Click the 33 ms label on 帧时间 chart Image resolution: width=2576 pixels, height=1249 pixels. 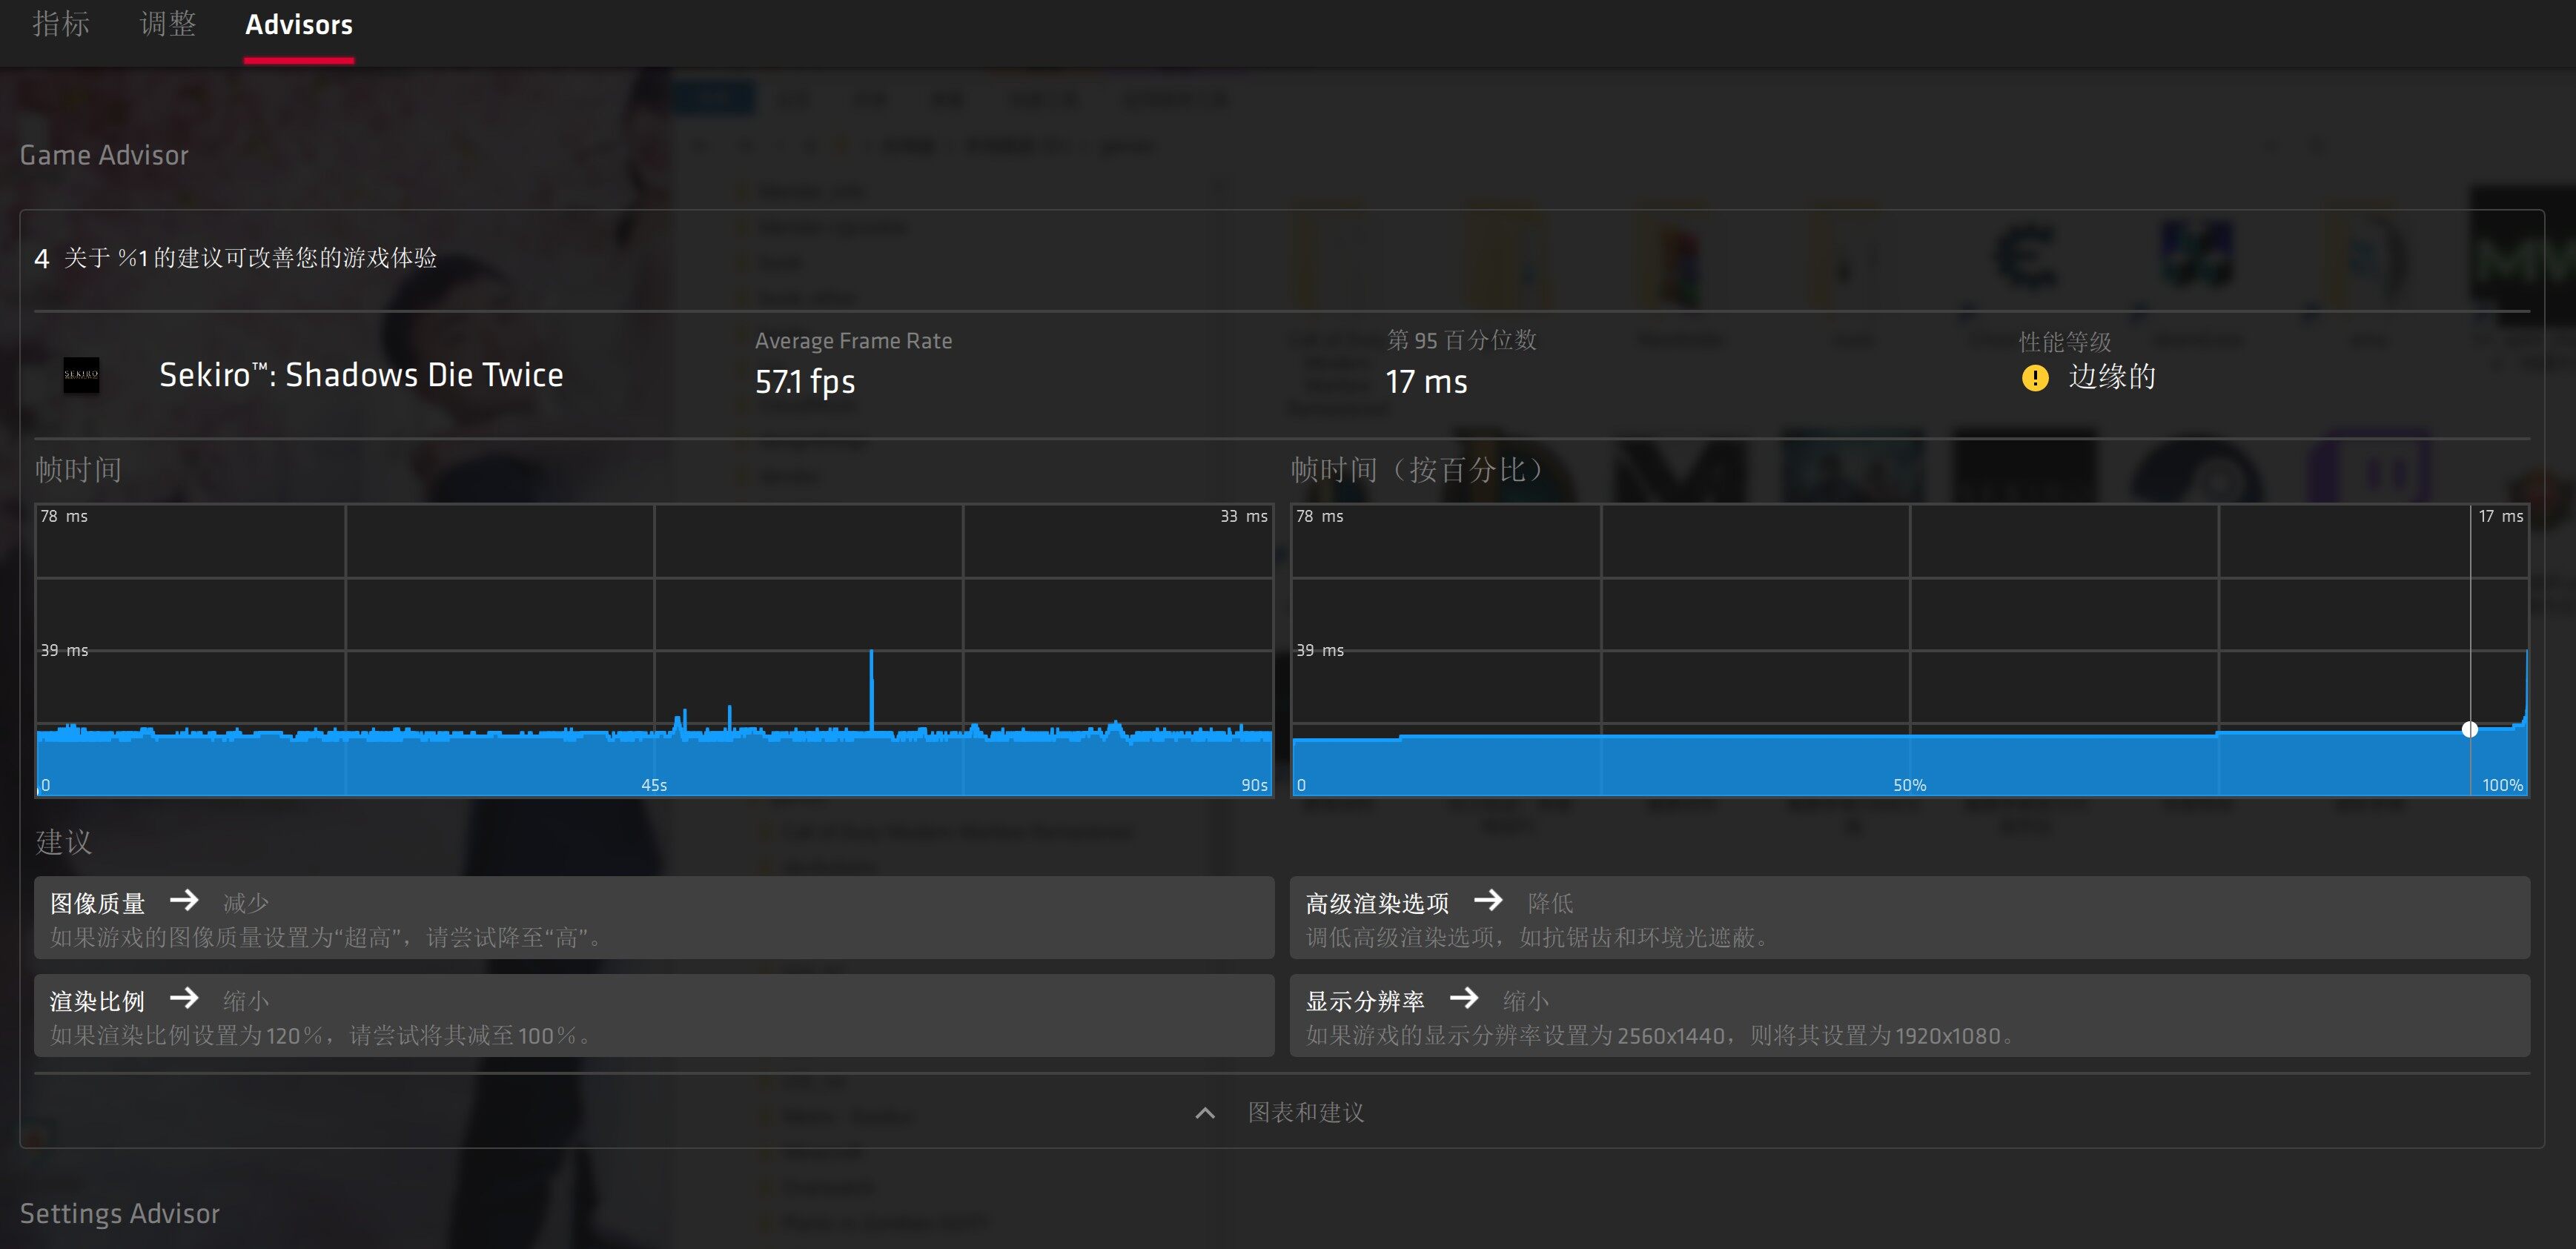[x=1243, y=516]
